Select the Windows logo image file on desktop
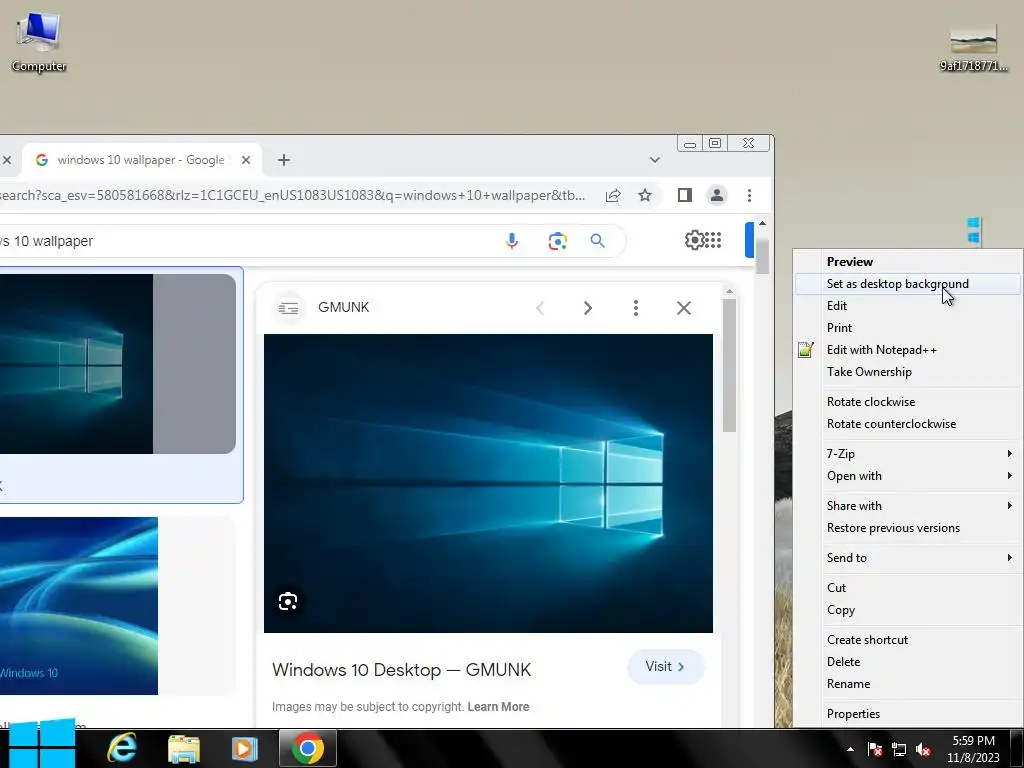1024x768 pixels. (x=973, y=231)
